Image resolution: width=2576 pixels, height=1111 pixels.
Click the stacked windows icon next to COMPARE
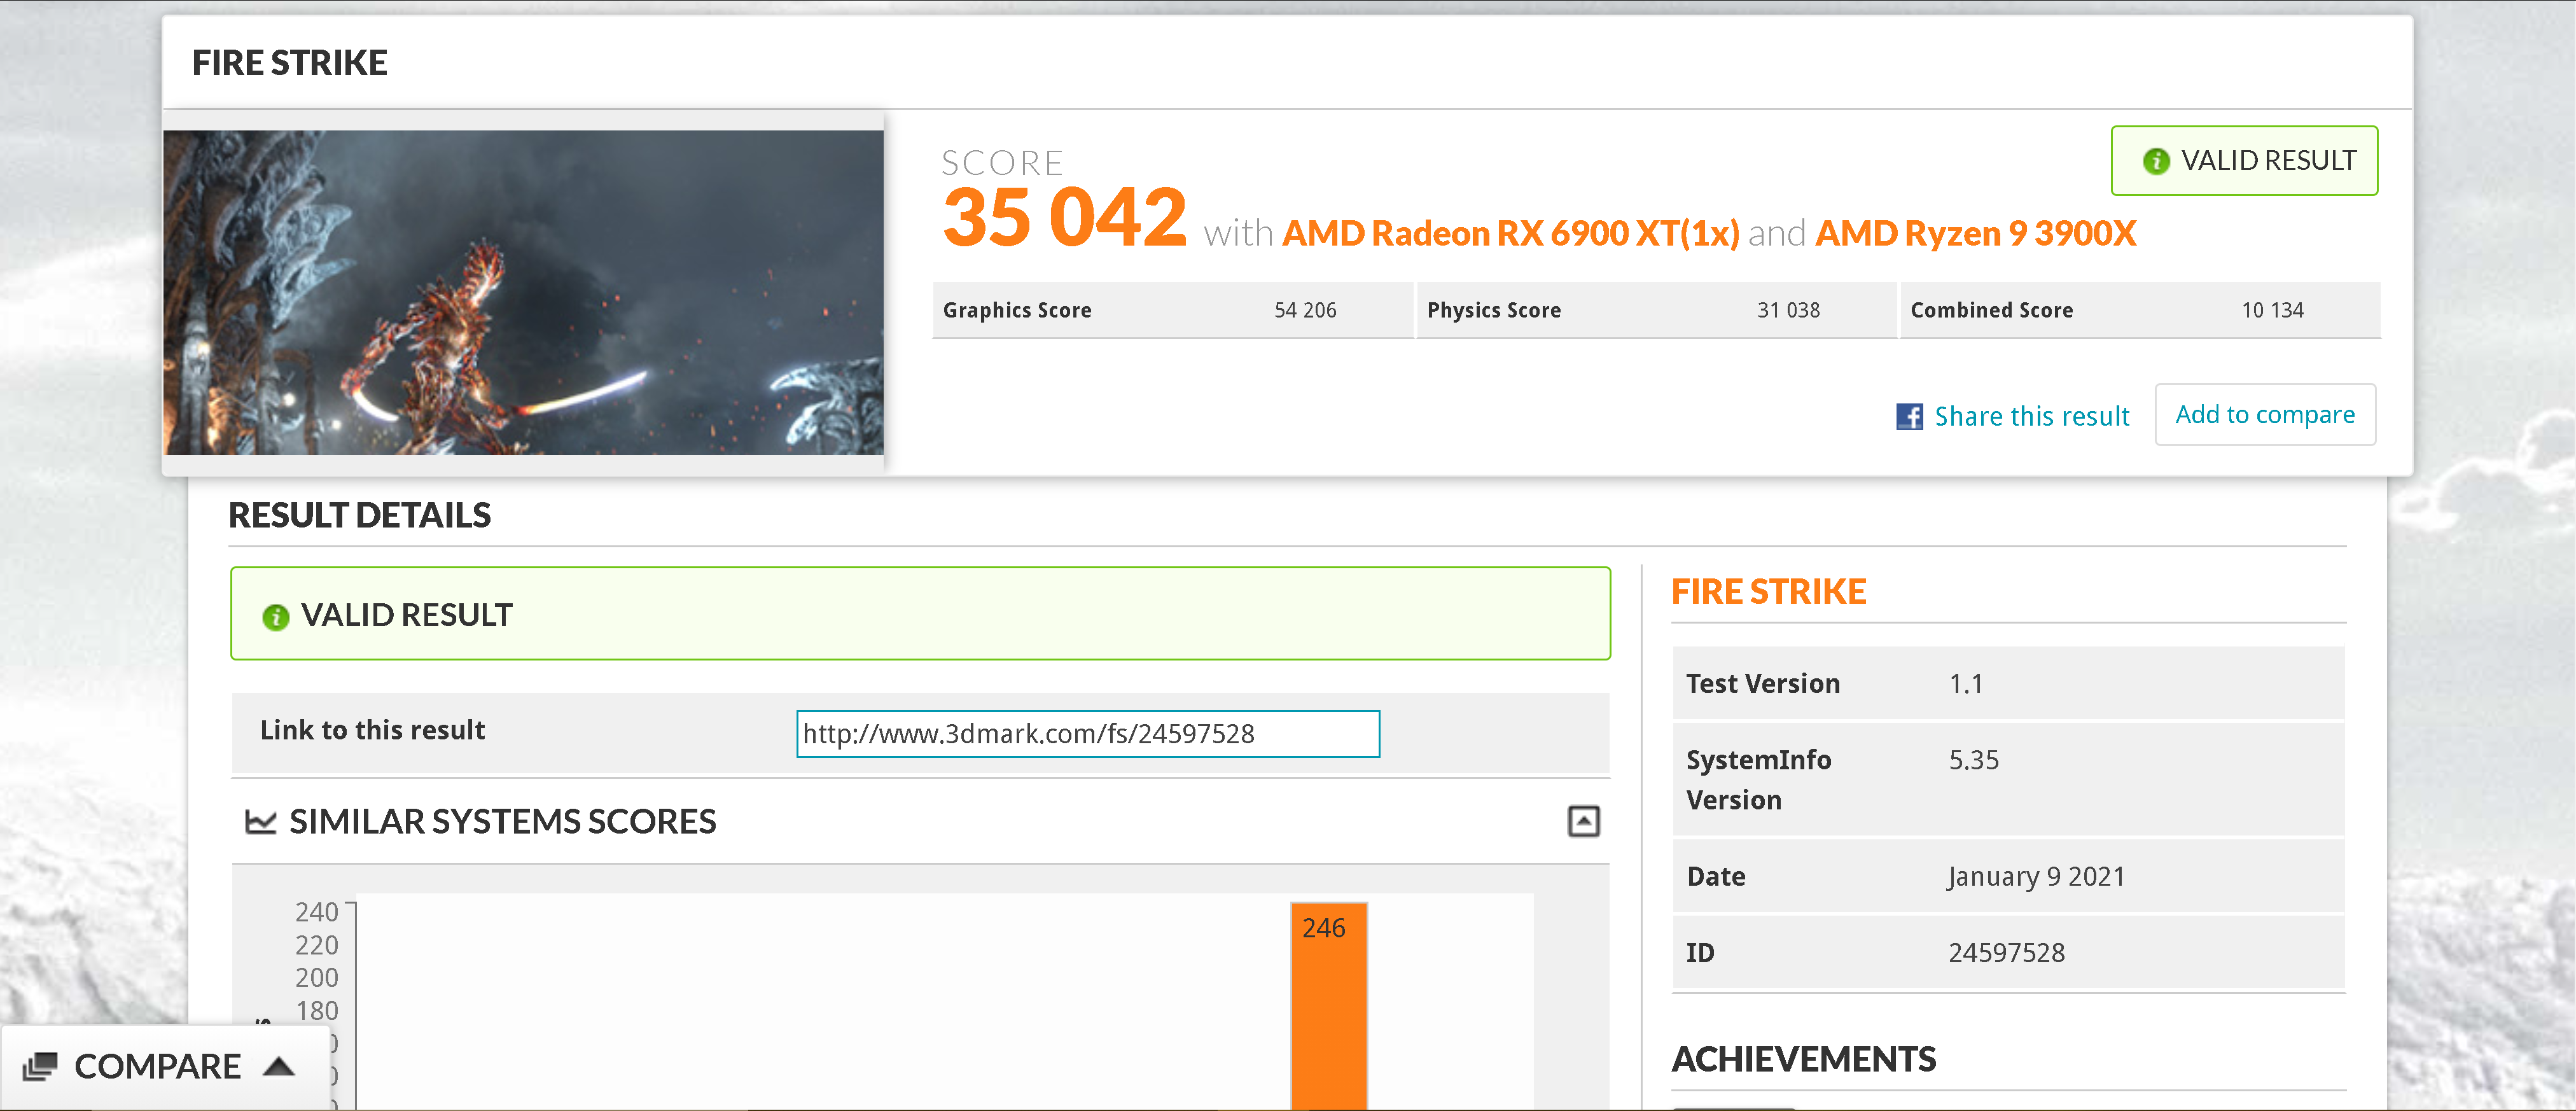coord(40,1066)
